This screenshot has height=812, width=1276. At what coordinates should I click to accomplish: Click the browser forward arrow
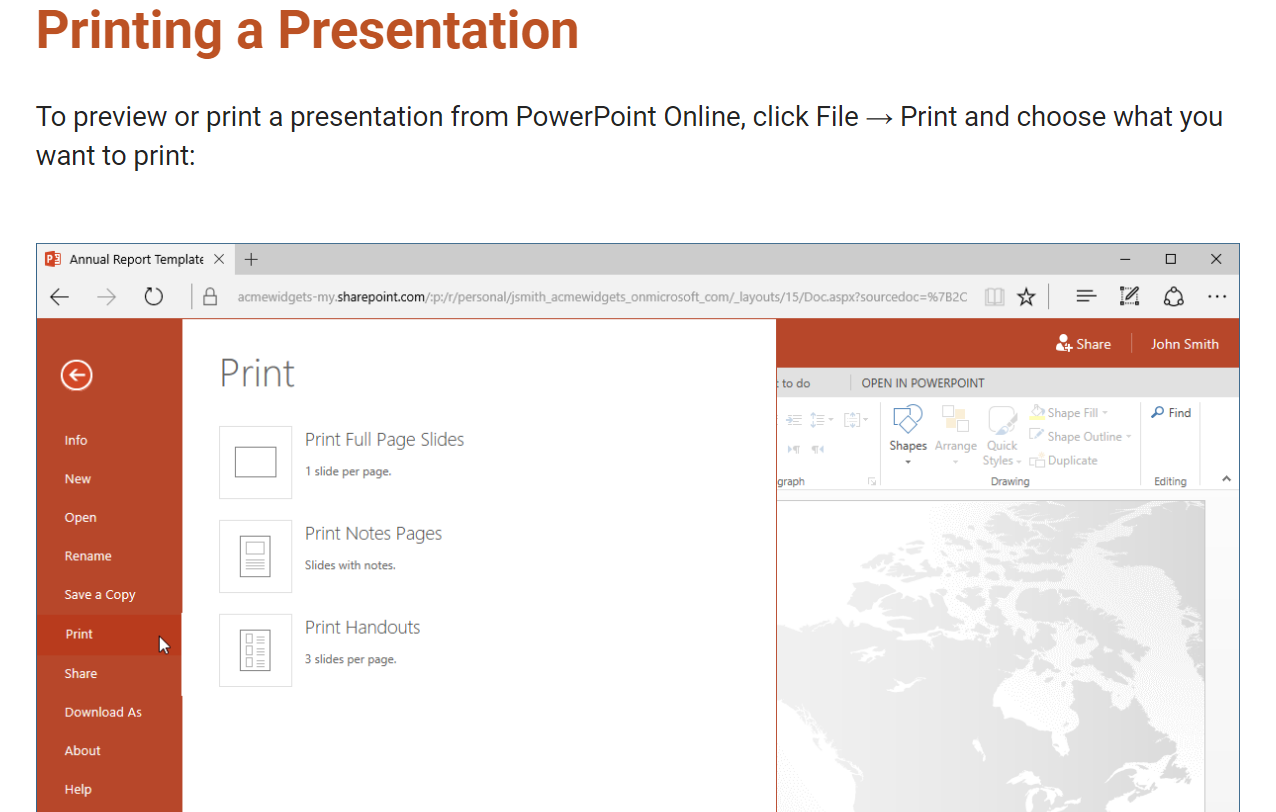[x=107, y=297]
